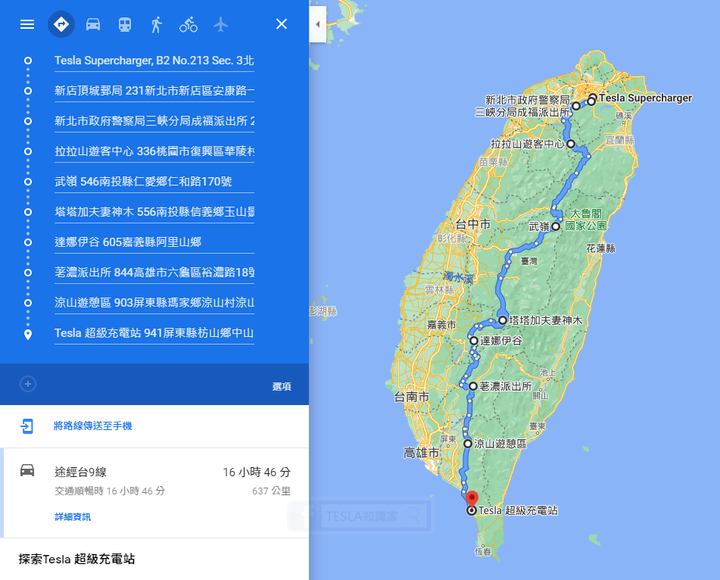
Task: Edit the 拉拉山遊客中心 waypoint field
Action: (x=154, y=152)
